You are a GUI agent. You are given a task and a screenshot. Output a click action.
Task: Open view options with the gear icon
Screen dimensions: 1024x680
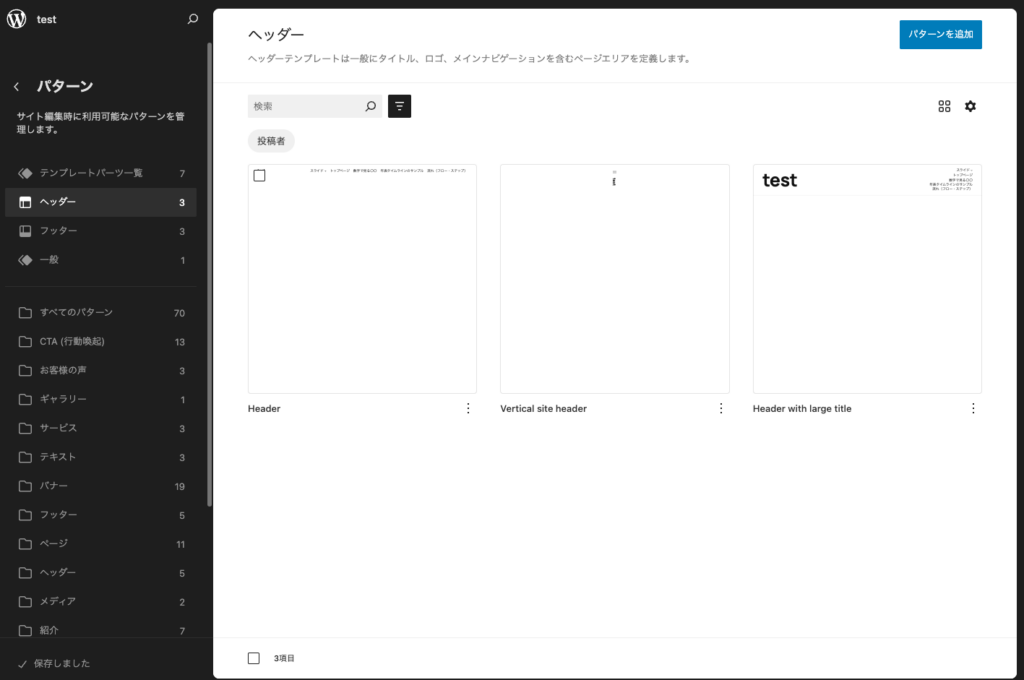click(x=970, y=106)
